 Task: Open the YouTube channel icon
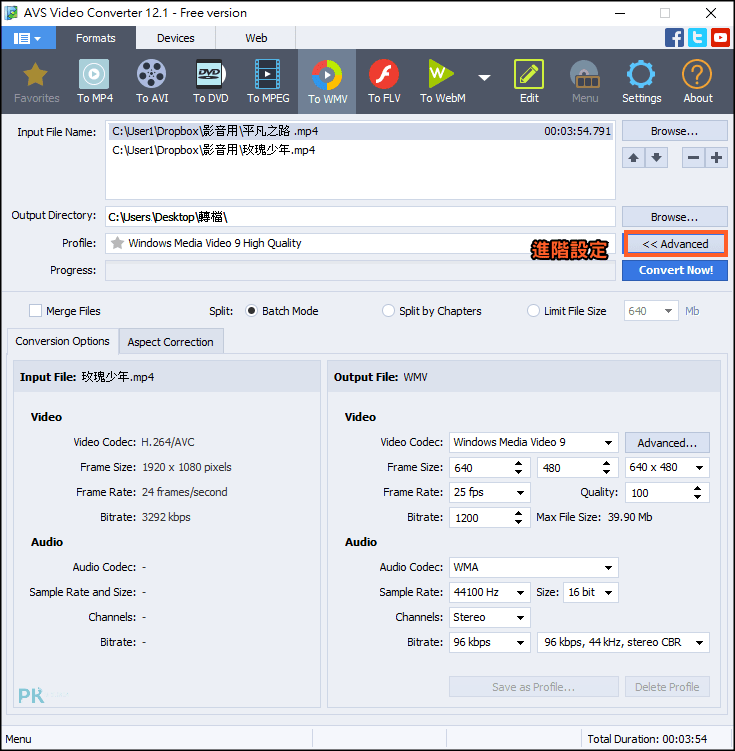(720, 38)
